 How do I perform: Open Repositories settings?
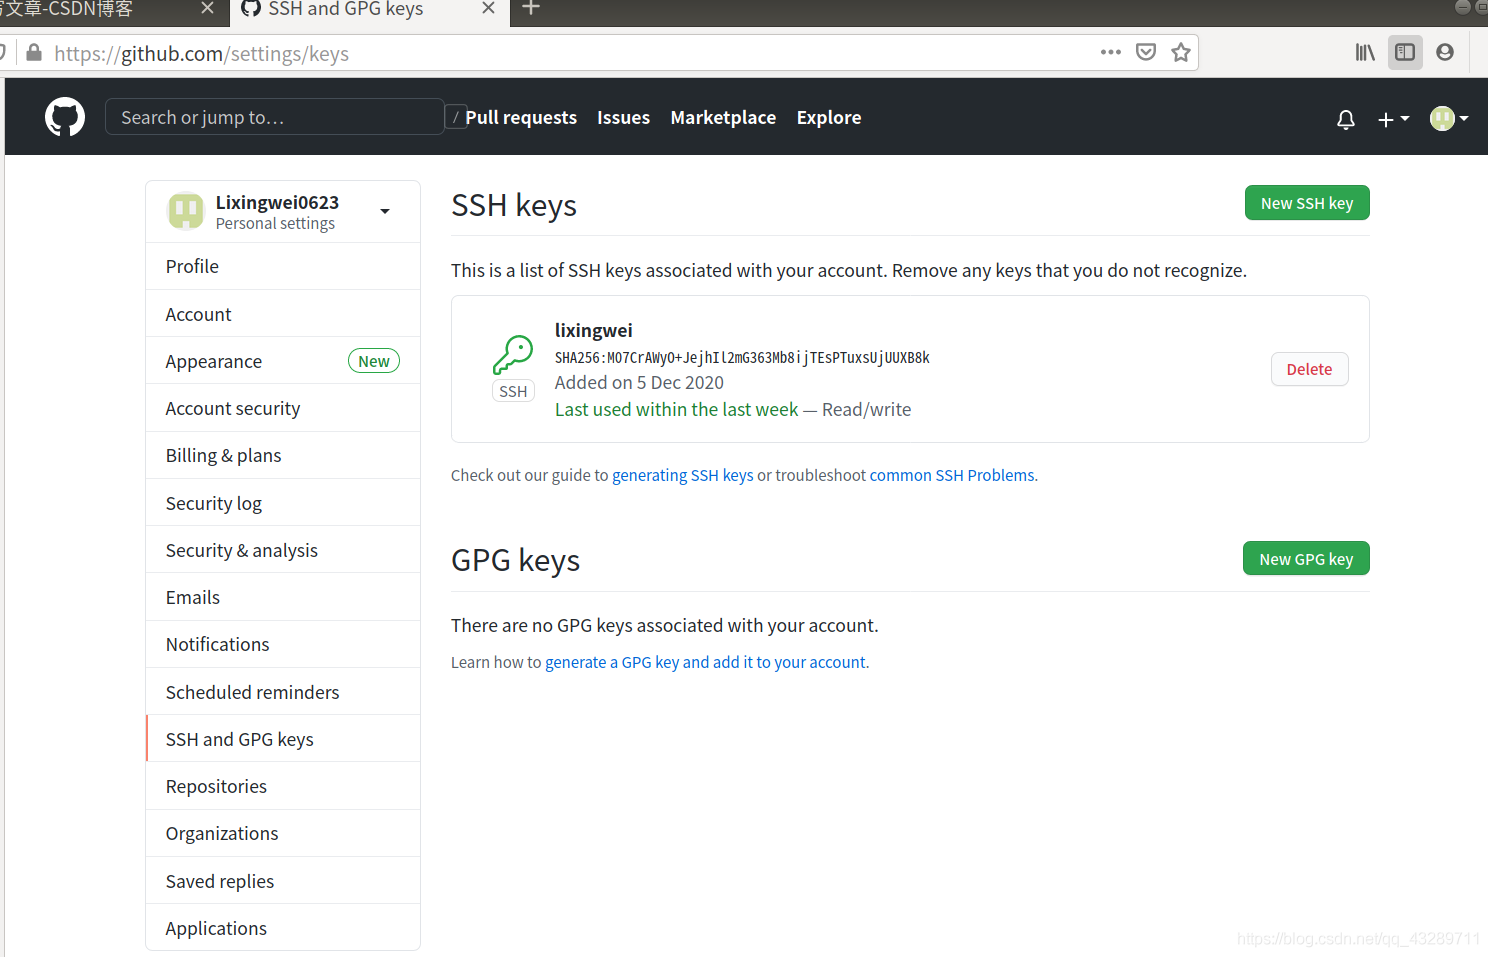283,786
